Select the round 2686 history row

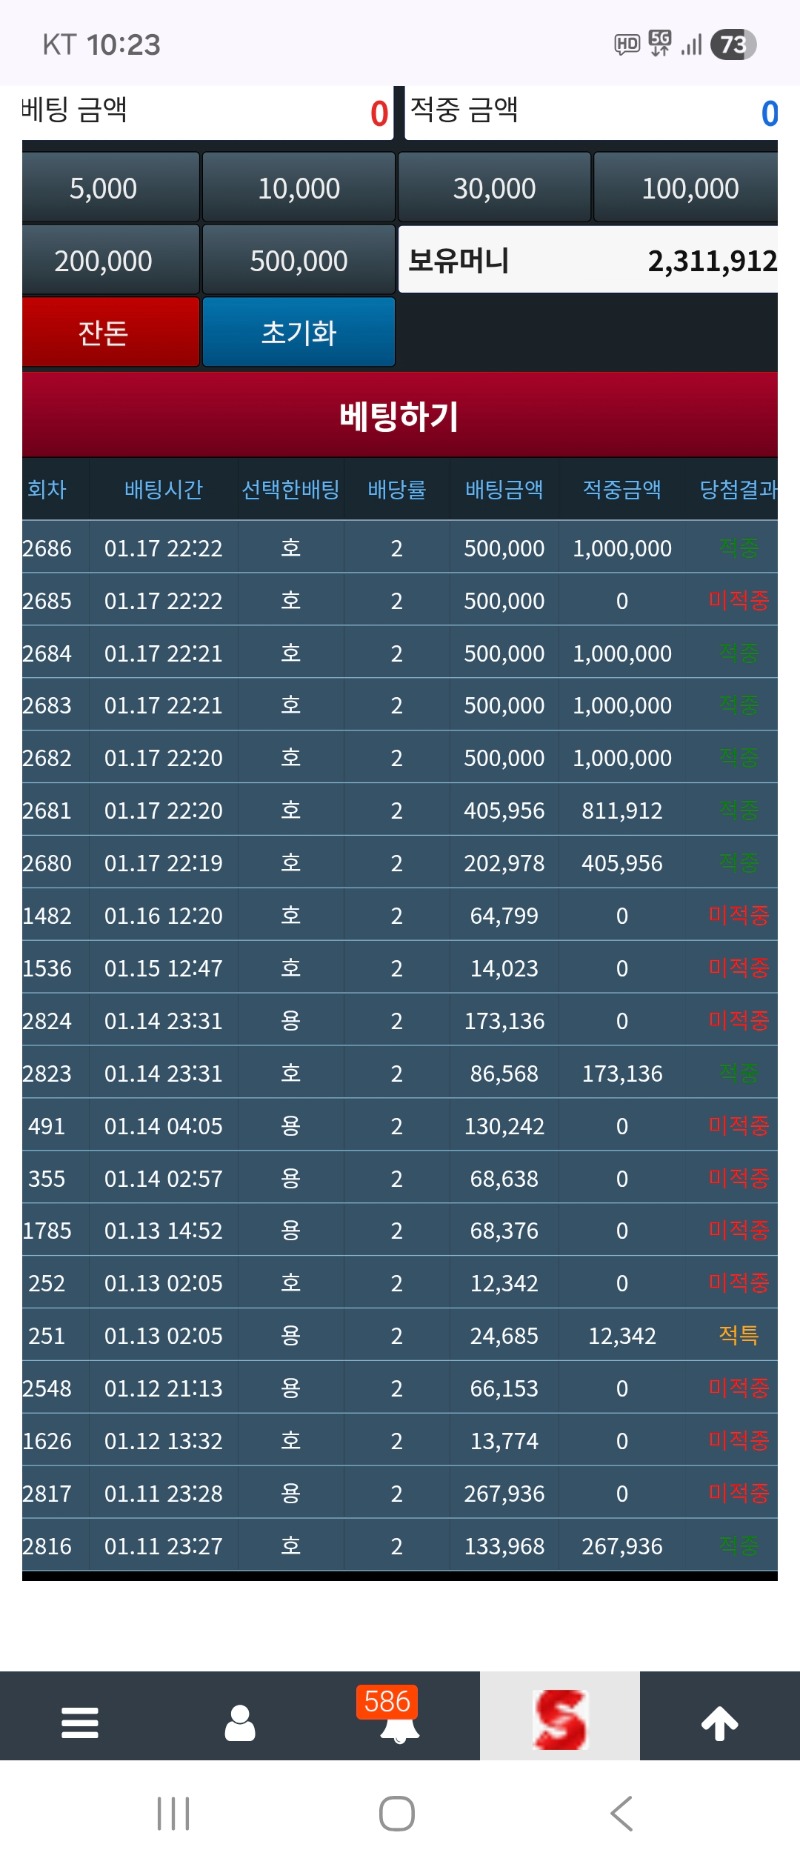(399, 548)
